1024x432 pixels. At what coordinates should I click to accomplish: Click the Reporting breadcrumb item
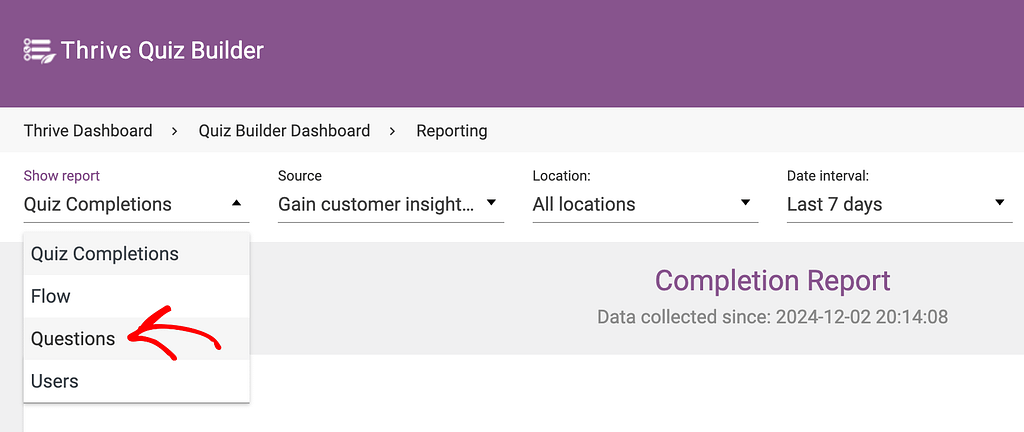click(x=452, y=131)
